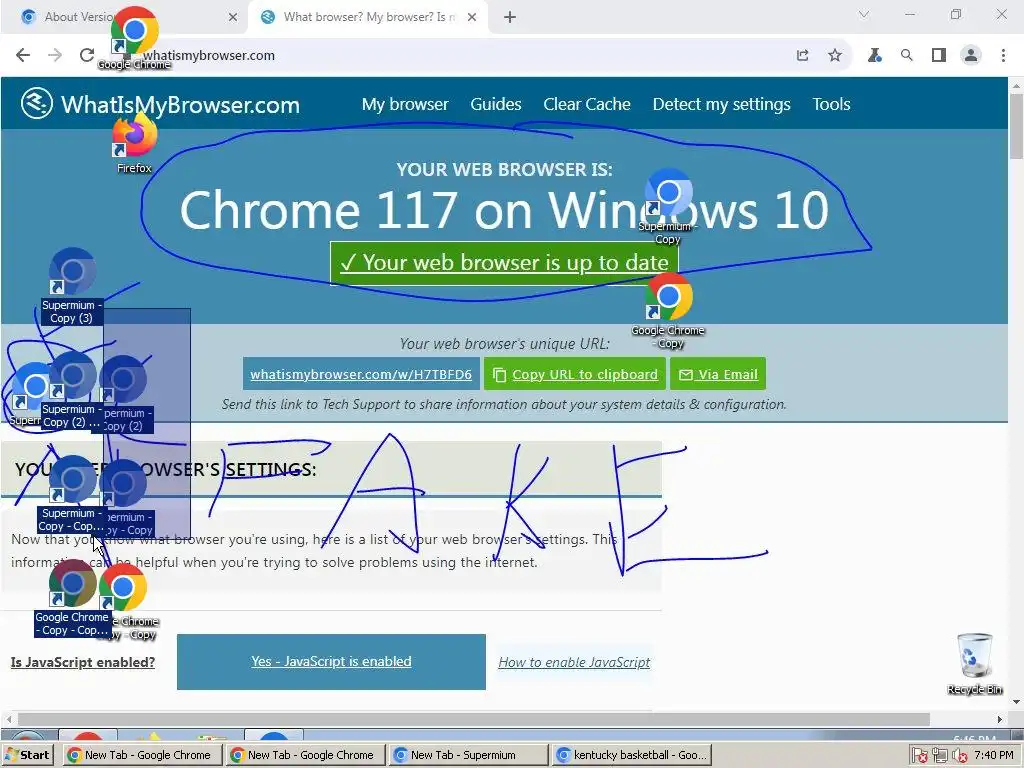Expand the tab search chevron
1024x768 pixels.
click(863, 14)
